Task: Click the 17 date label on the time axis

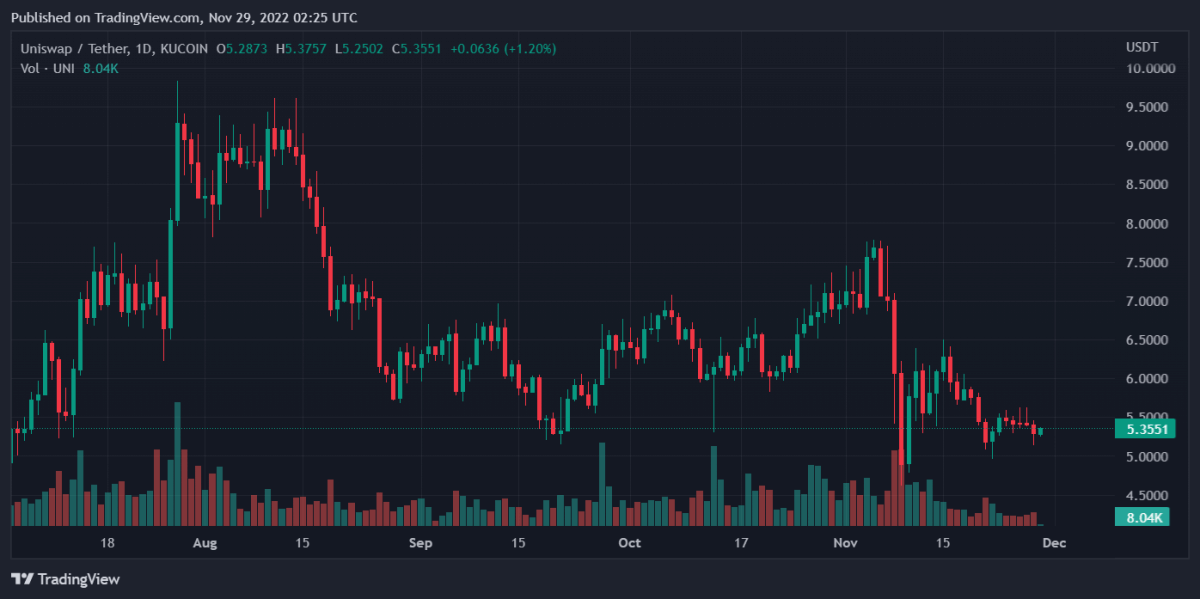Action: 741,543
